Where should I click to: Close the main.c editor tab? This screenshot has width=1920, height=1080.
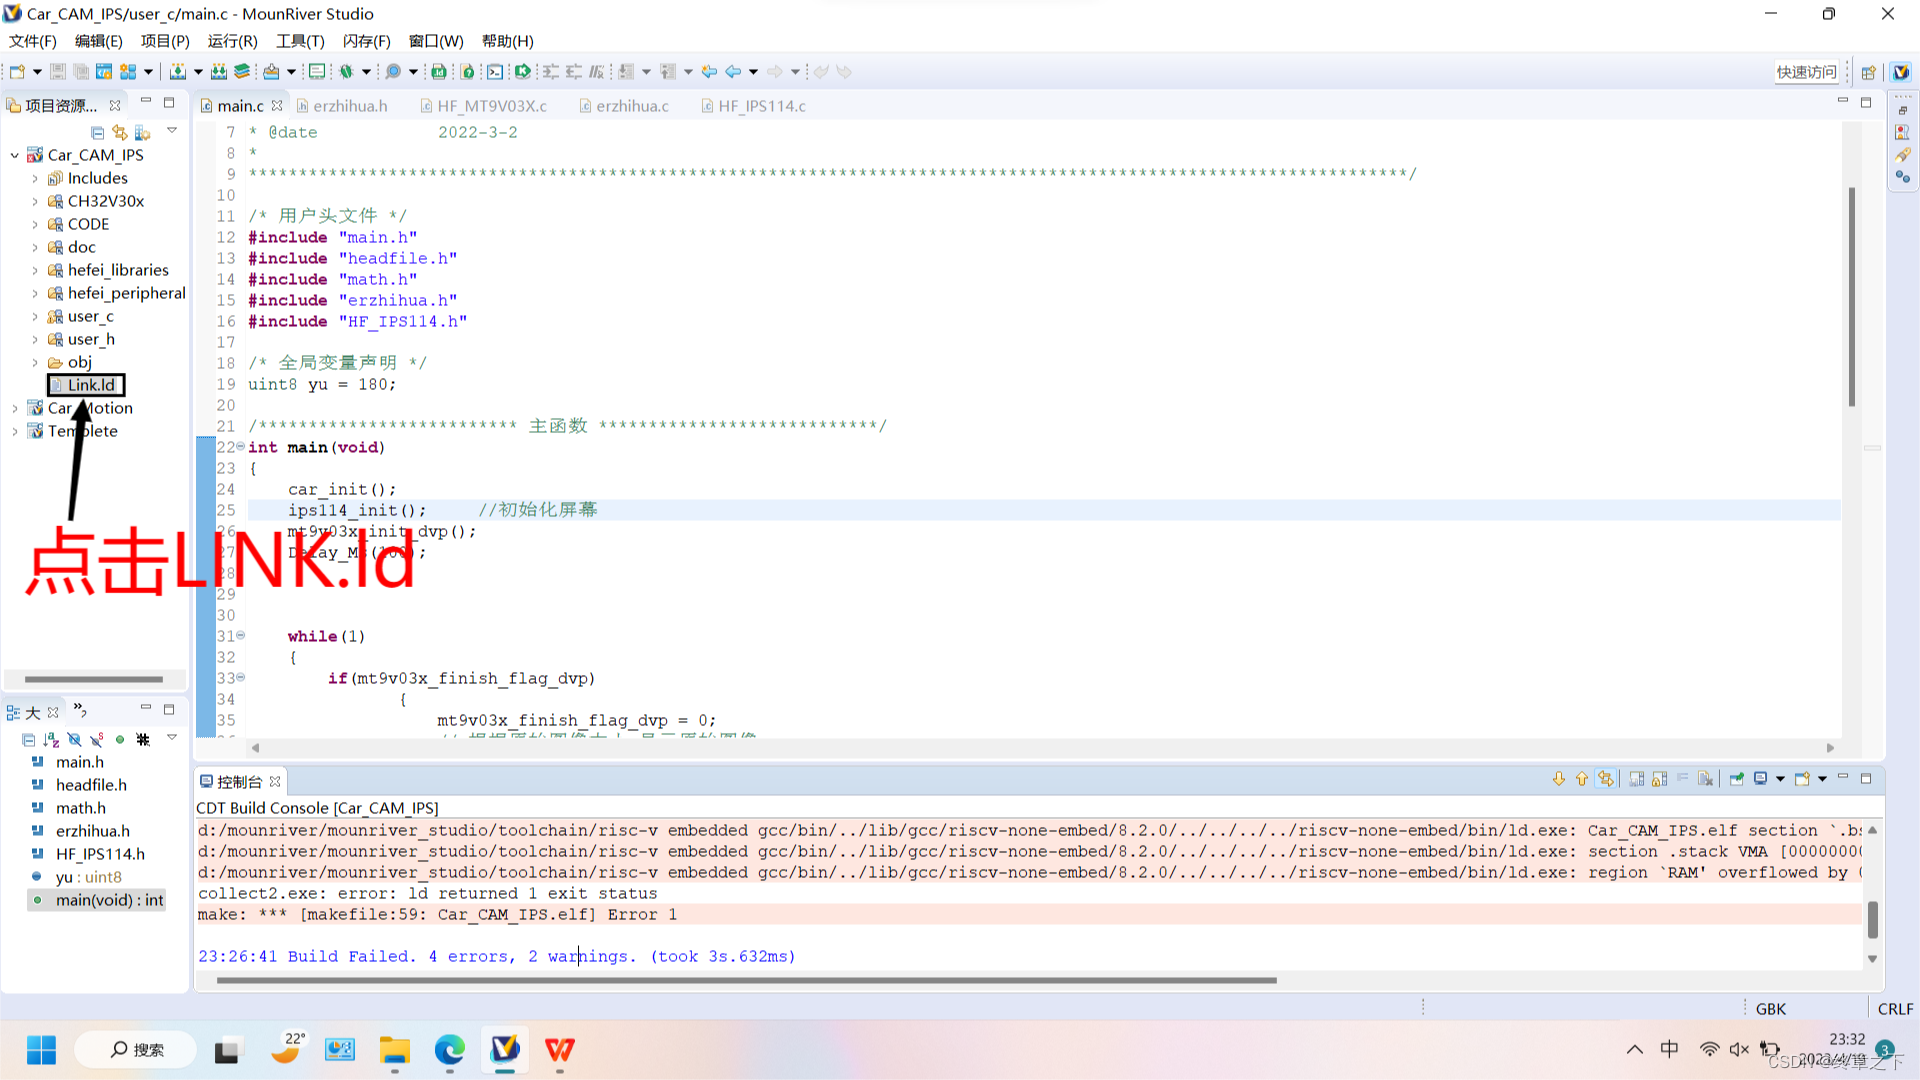(277, 106)
